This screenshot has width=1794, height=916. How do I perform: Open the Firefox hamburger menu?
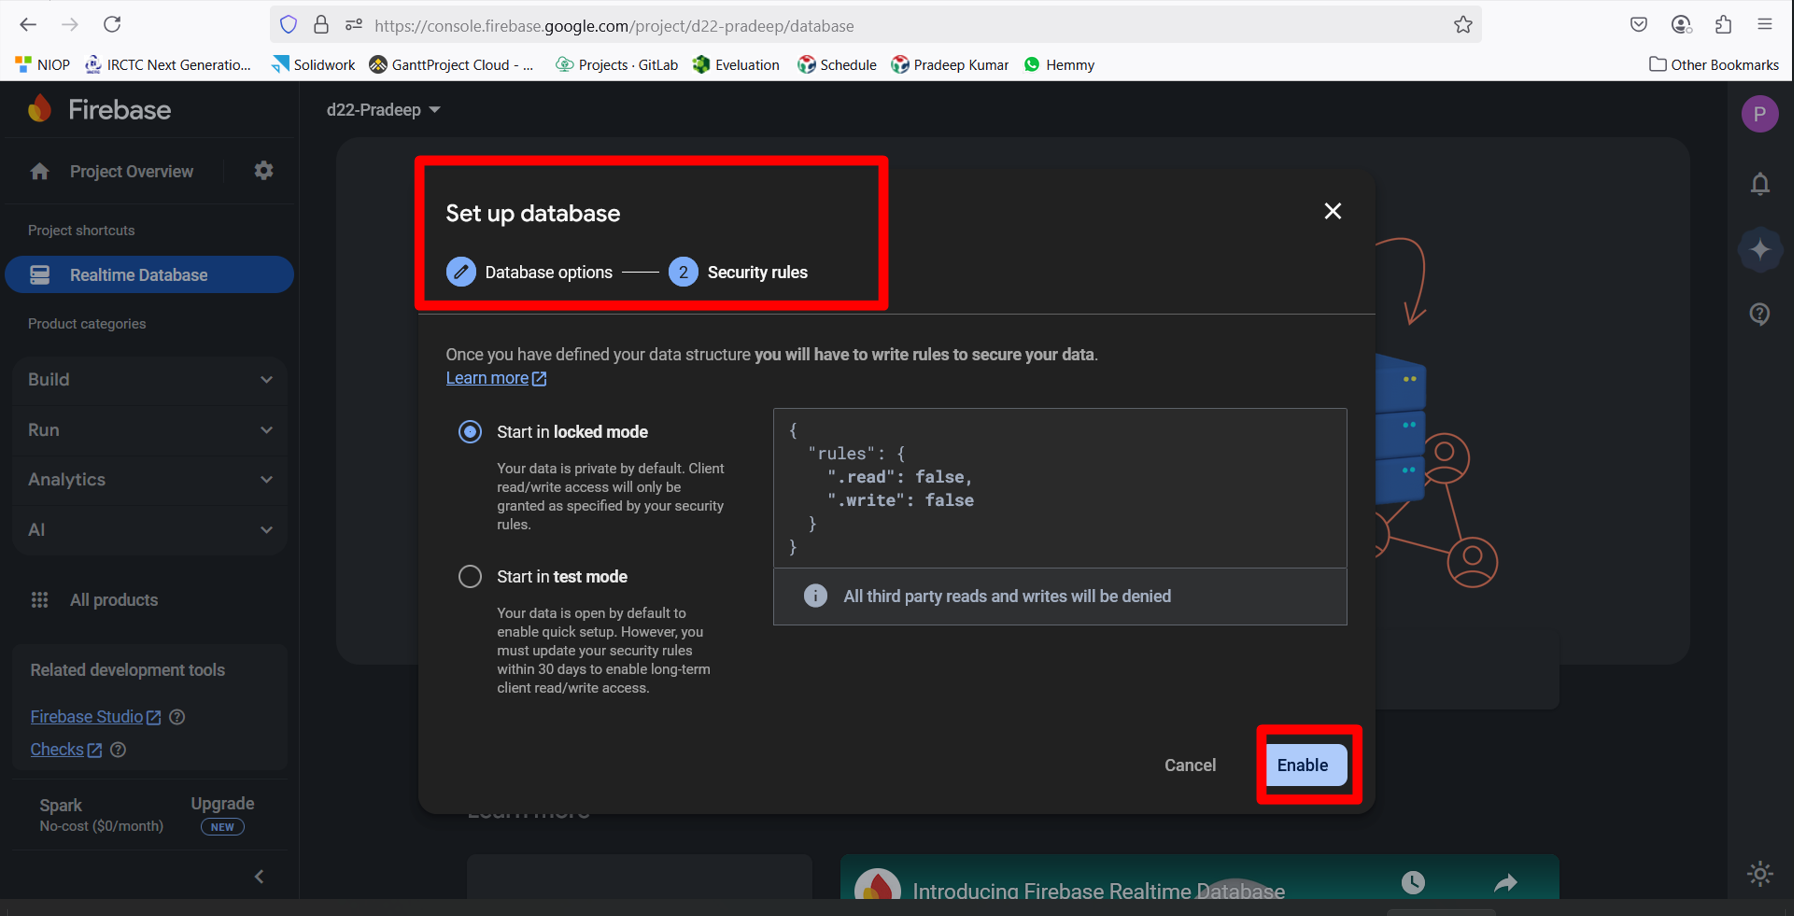(1765, 25)
